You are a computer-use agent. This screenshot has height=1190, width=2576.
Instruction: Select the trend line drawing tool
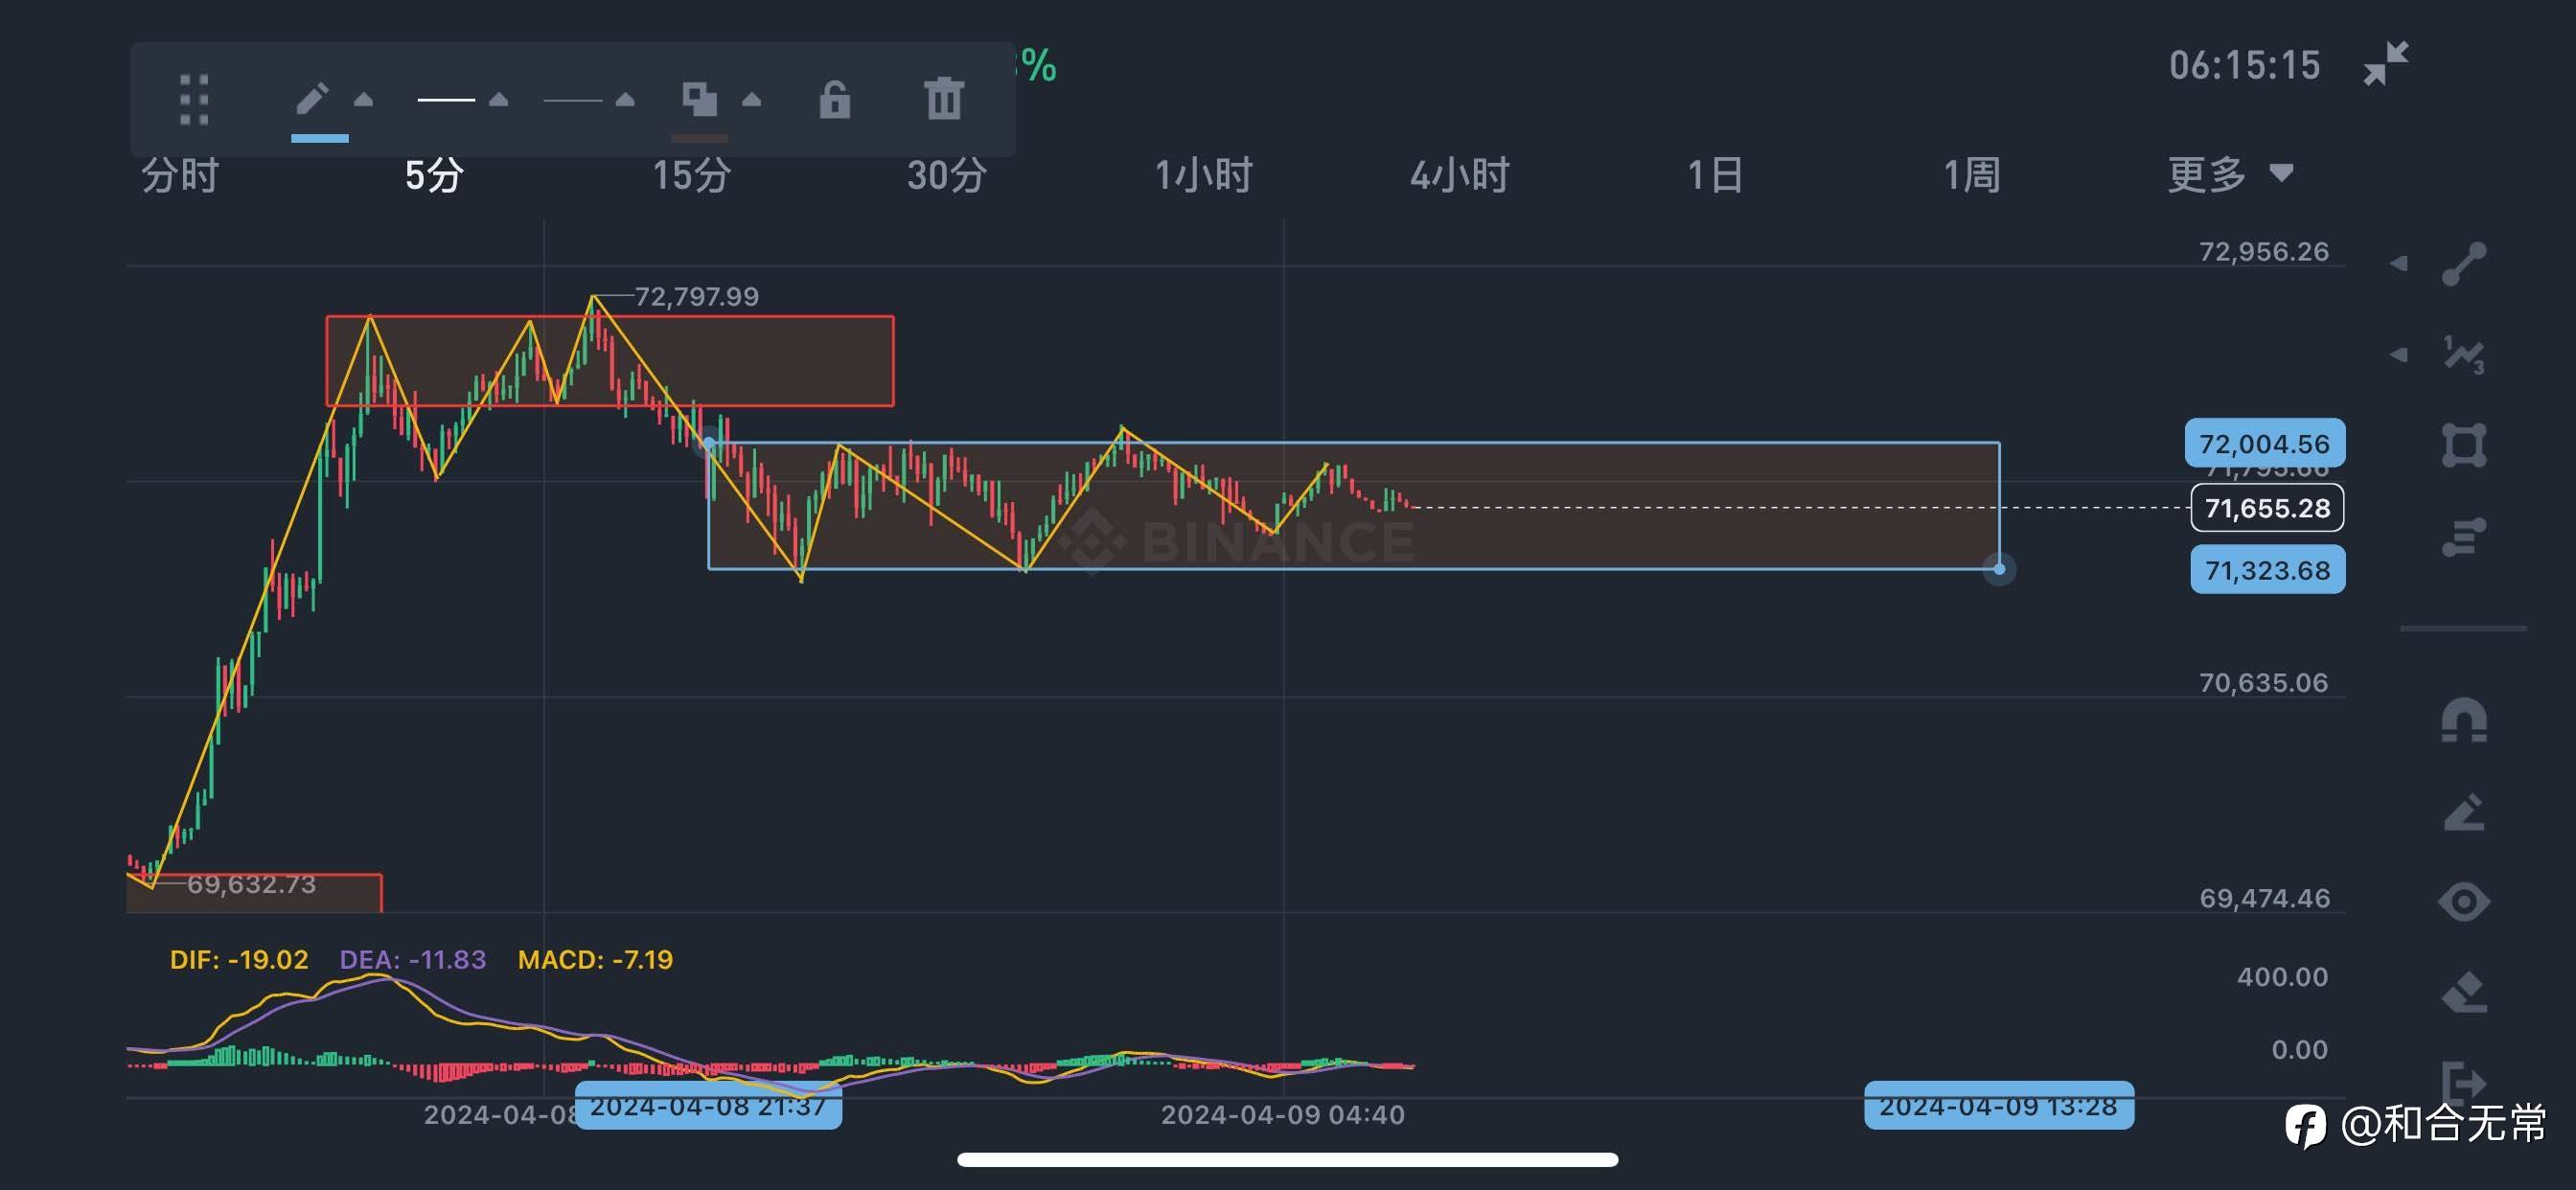point(2463,264)
